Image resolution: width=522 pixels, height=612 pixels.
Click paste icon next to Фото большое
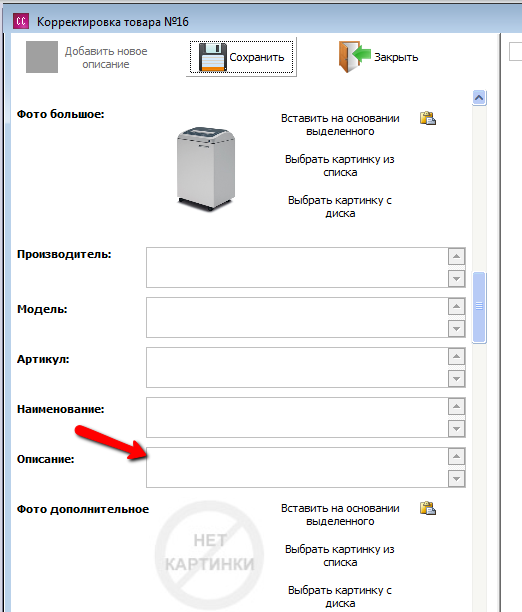pos(428,118)
